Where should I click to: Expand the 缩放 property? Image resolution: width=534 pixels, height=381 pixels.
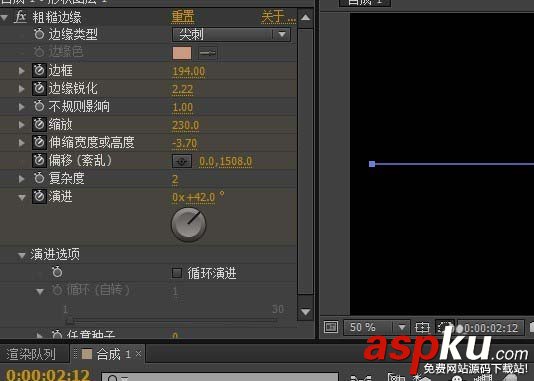21,125
